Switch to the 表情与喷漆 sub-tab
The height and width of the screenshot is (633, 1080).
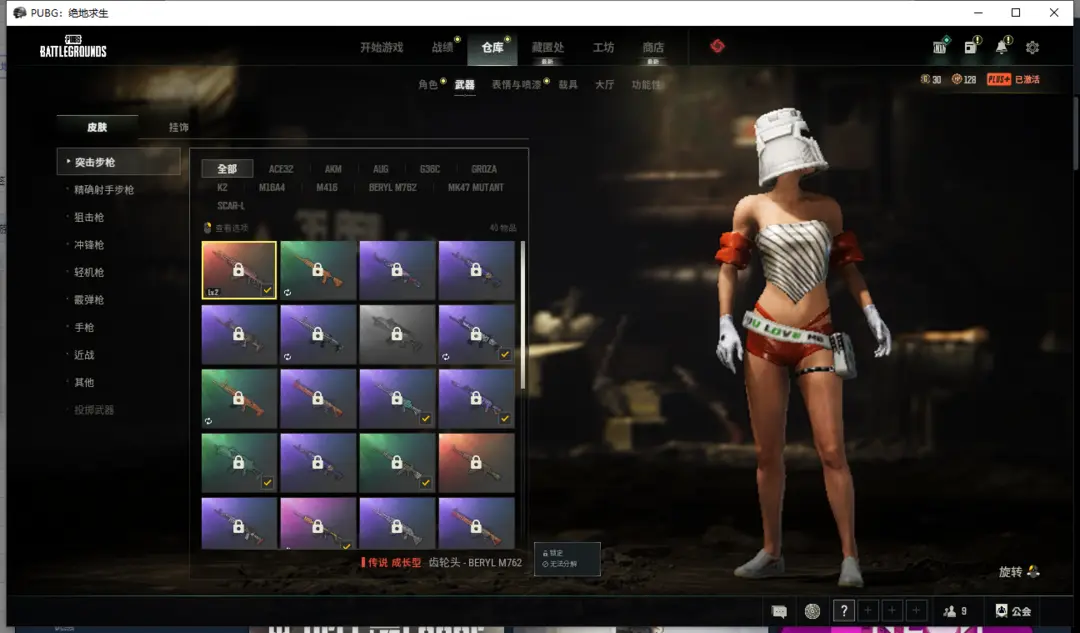click(x=516, y=84)
